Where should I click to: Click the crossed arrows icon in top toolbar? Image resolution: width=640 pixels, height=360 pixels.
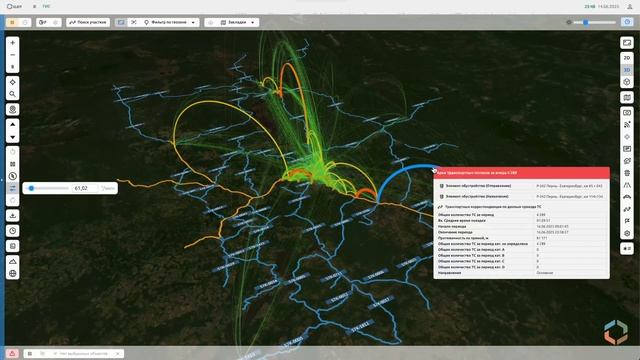coord(133,22)
